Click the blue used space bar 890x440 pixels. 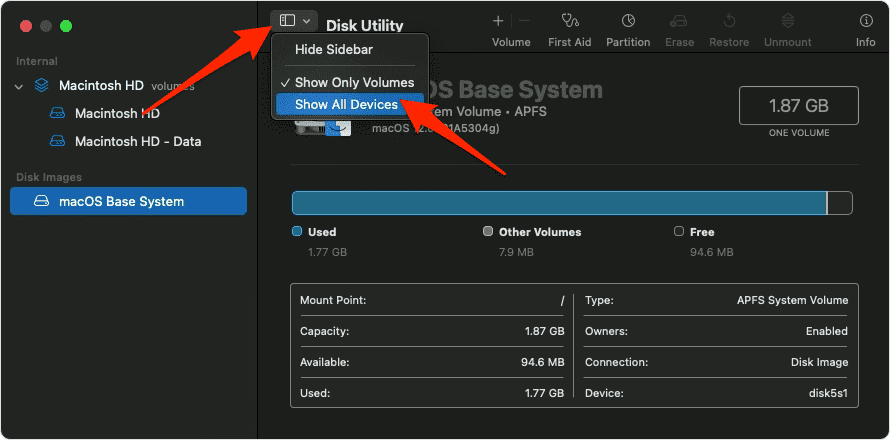pyautogui.click(x=558, y=203)
